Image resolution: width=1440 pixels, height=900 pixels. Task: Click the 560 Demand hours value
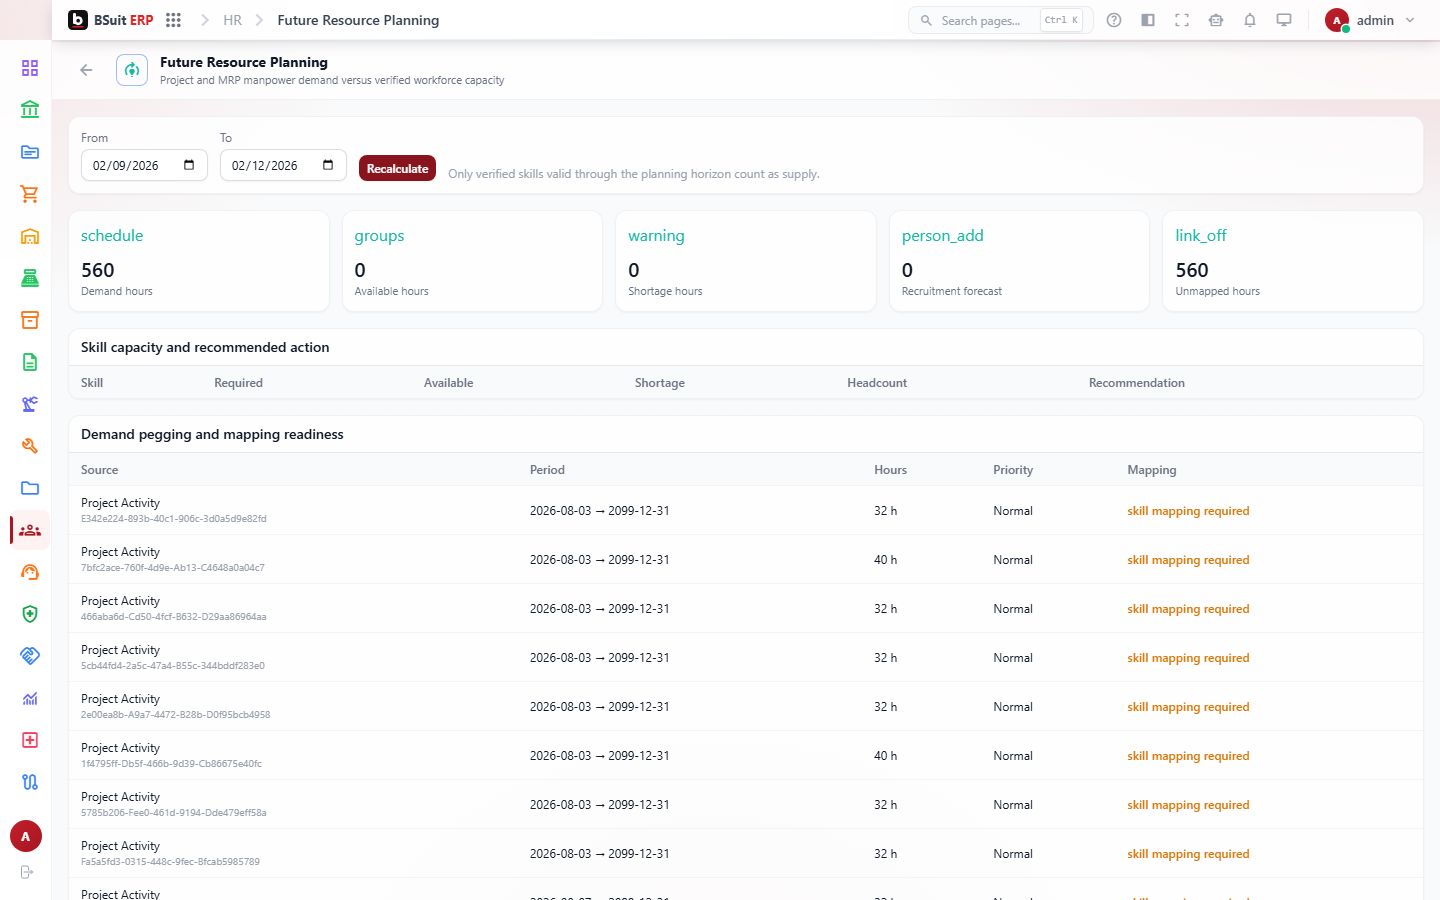point(98,270)
